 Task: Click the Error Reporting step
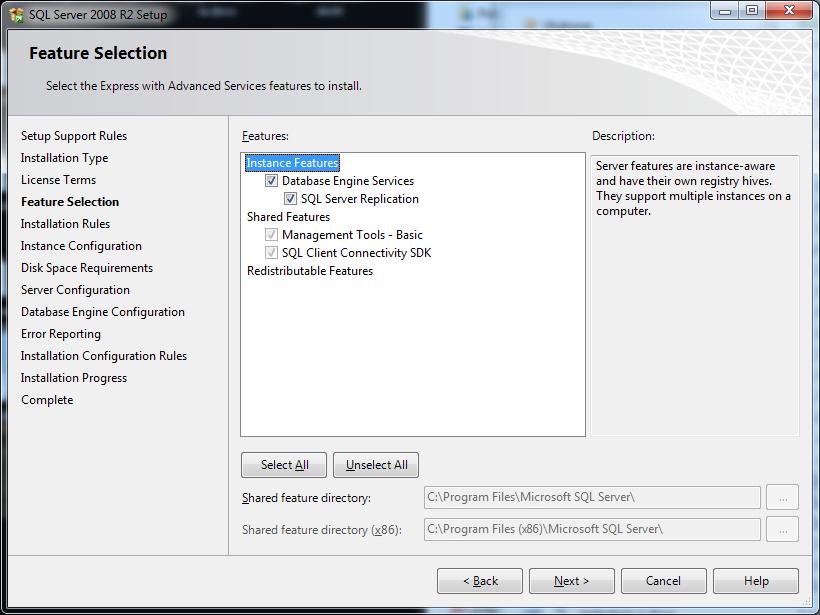point(61,334)
